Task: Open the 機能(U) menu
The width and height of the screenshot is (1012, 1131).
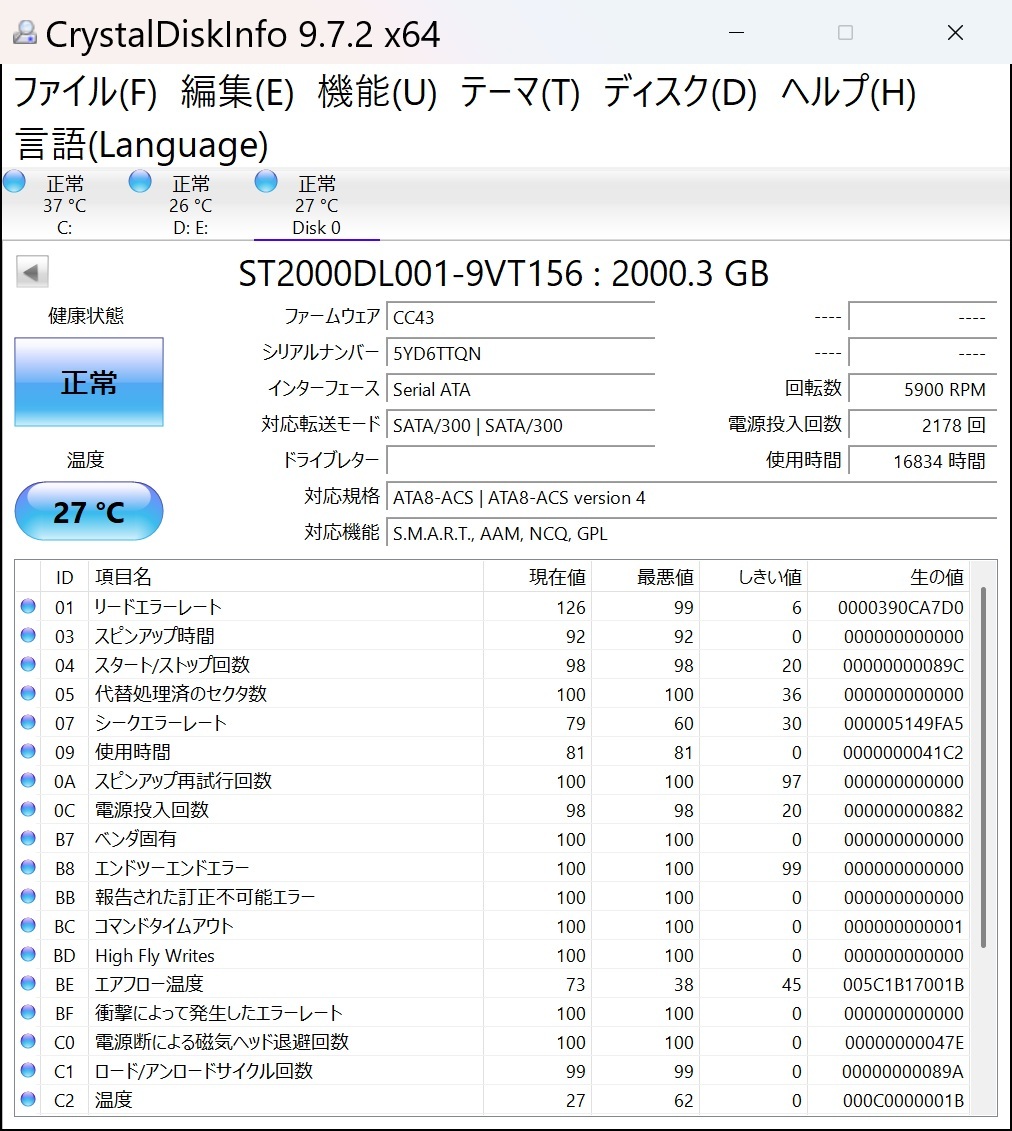Action: point(377,92)
